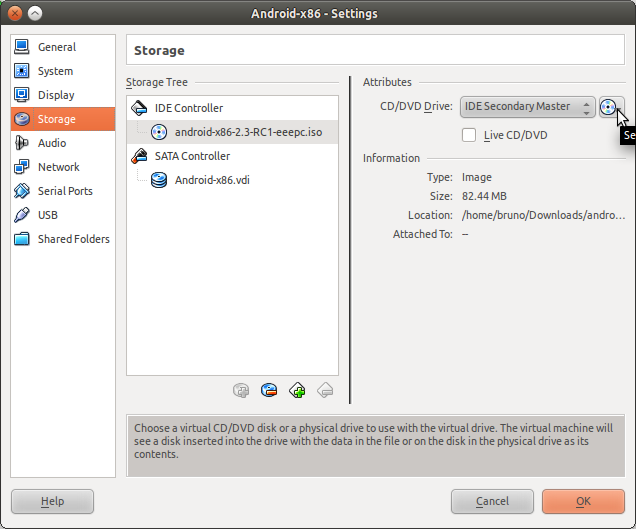Click the greyed-out add attachment icon
Viewport: 636px width, 529px height.
point(241,390)
